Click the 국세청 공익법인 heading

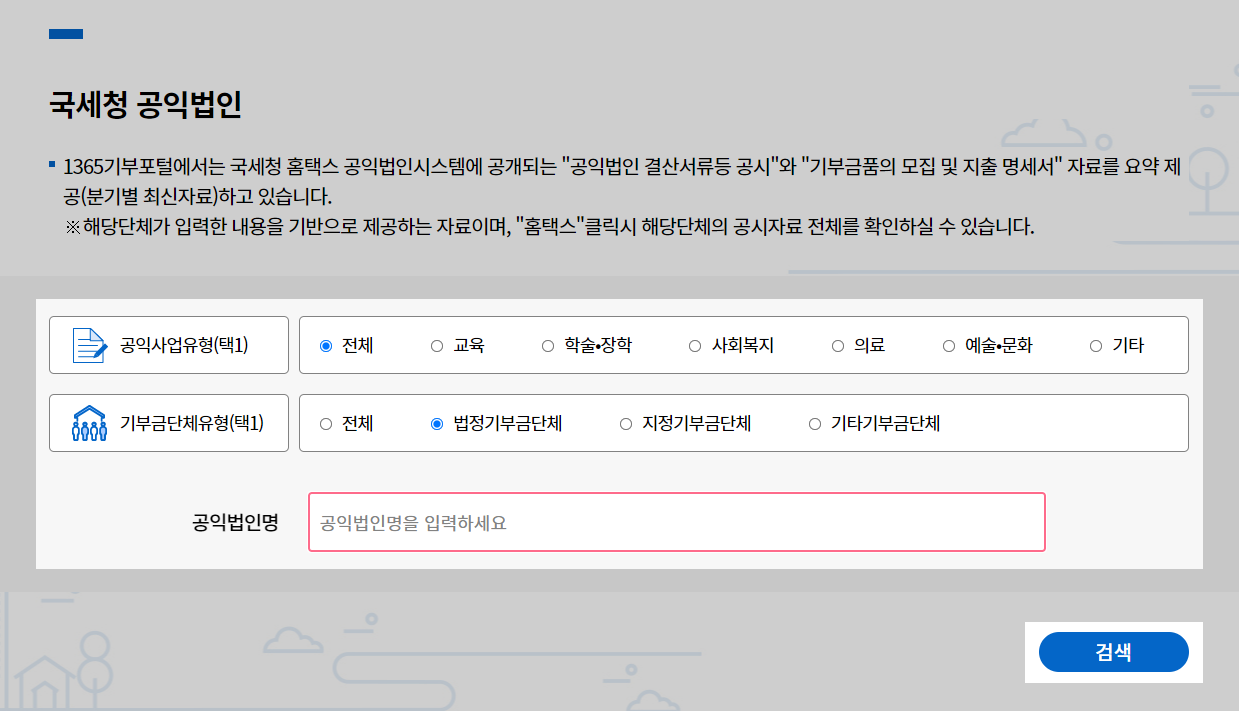coord(145,104)
